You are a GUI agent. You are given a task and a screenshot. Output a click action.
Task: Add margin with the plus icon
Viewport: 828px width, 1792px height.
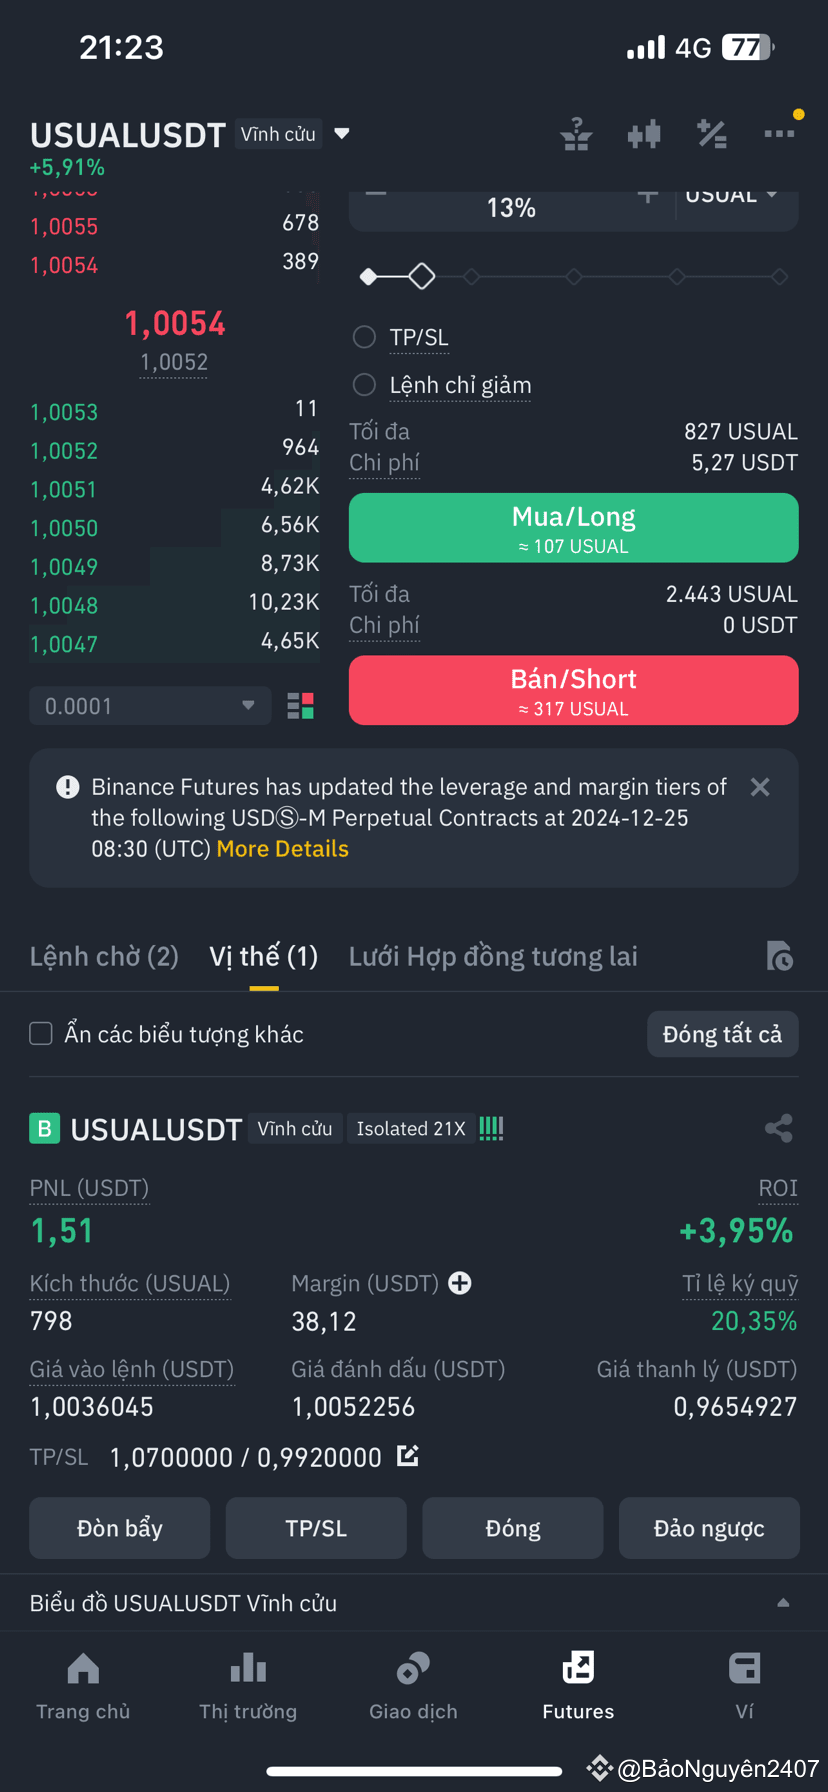click(x=459, y=1283)
